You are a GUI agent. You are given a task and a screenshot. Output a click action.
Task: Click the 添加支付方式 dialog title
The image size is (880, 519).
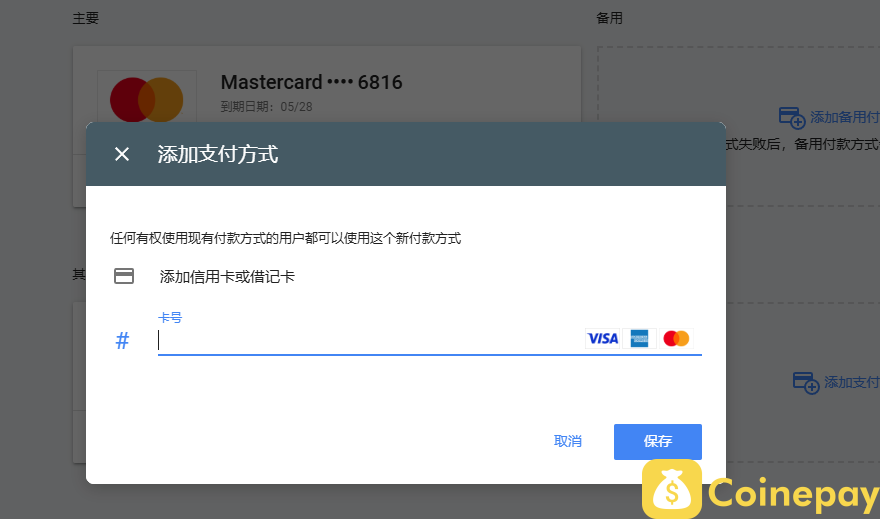[218, 154]
